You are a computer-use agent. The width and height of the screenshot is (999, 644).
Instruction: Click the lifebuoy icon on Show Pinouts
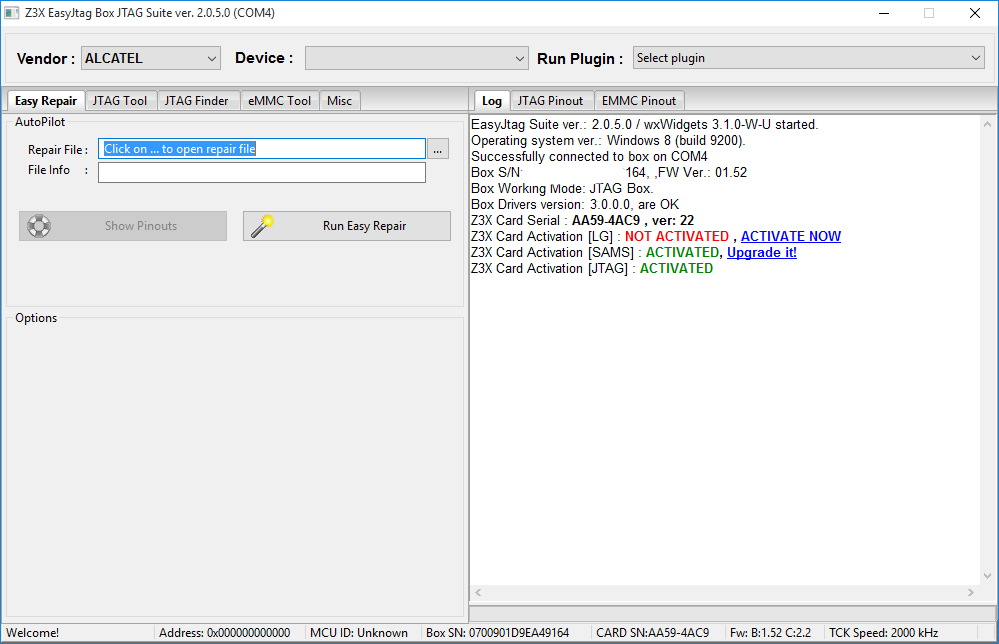click(39, 225)
